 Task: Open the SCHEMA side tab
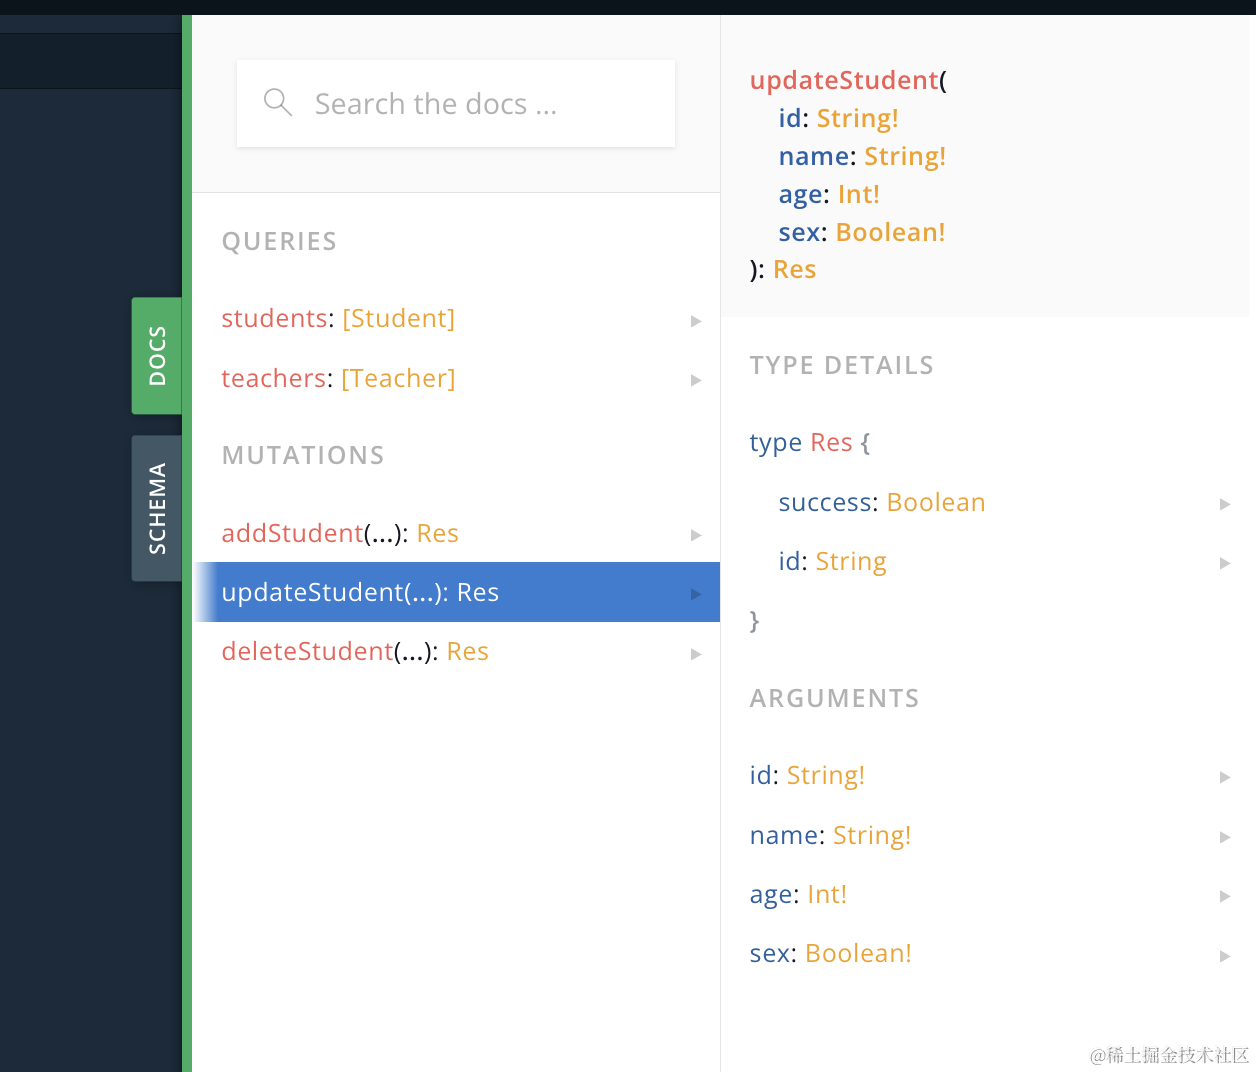157,508
